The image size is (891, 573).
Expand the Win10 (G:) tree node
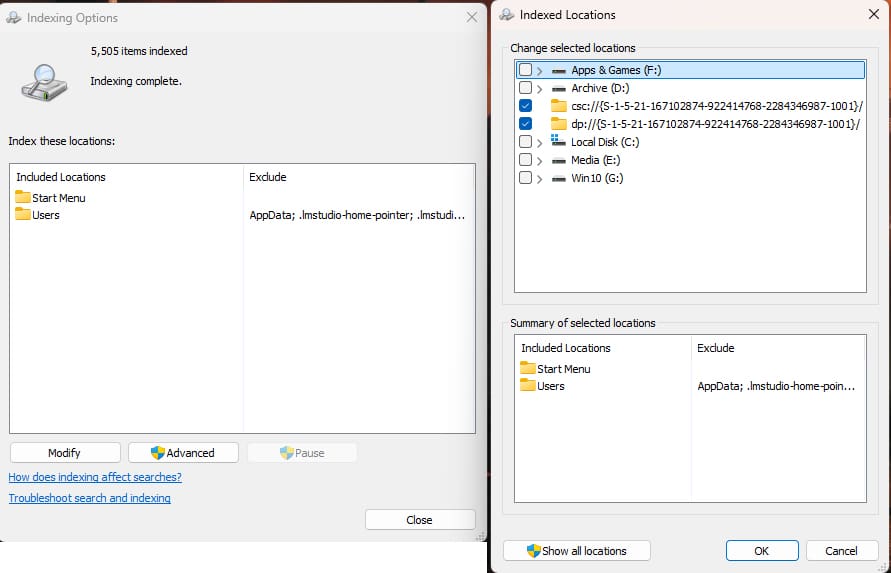click(x=540, y=178)
